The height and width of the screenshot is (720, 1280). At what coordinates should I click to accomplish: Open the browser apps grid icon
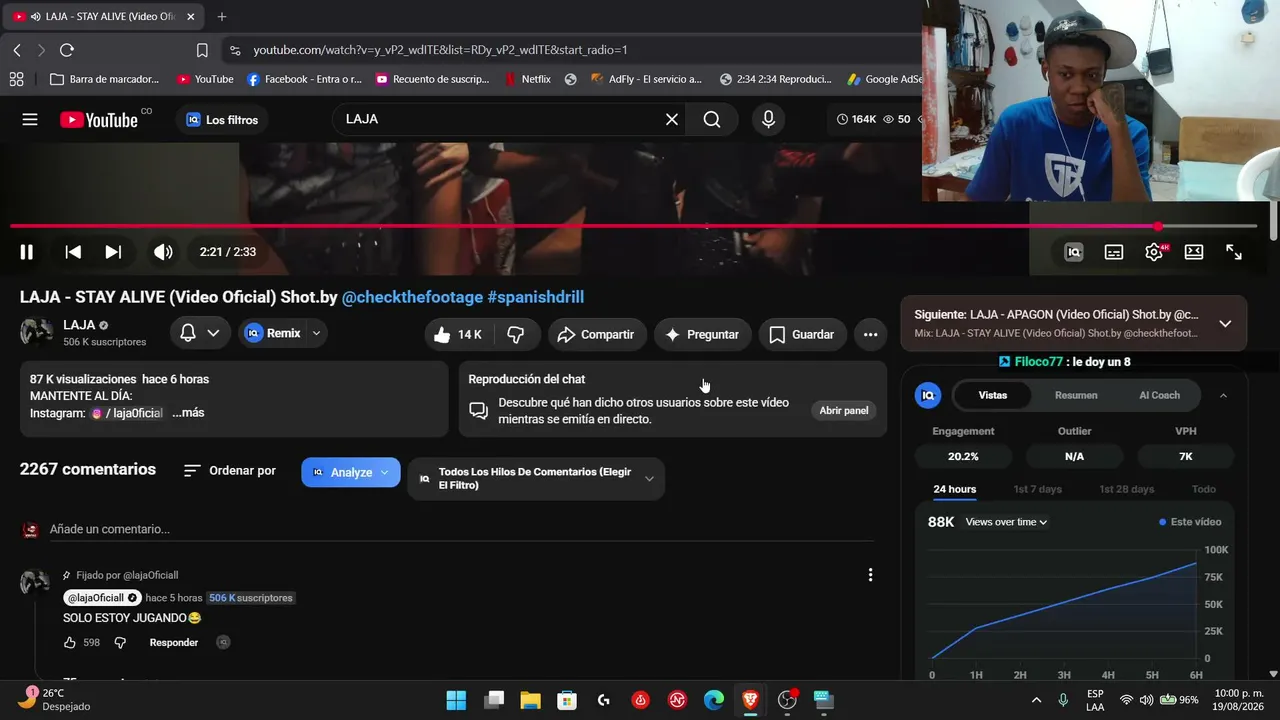(x=16, y=79)
